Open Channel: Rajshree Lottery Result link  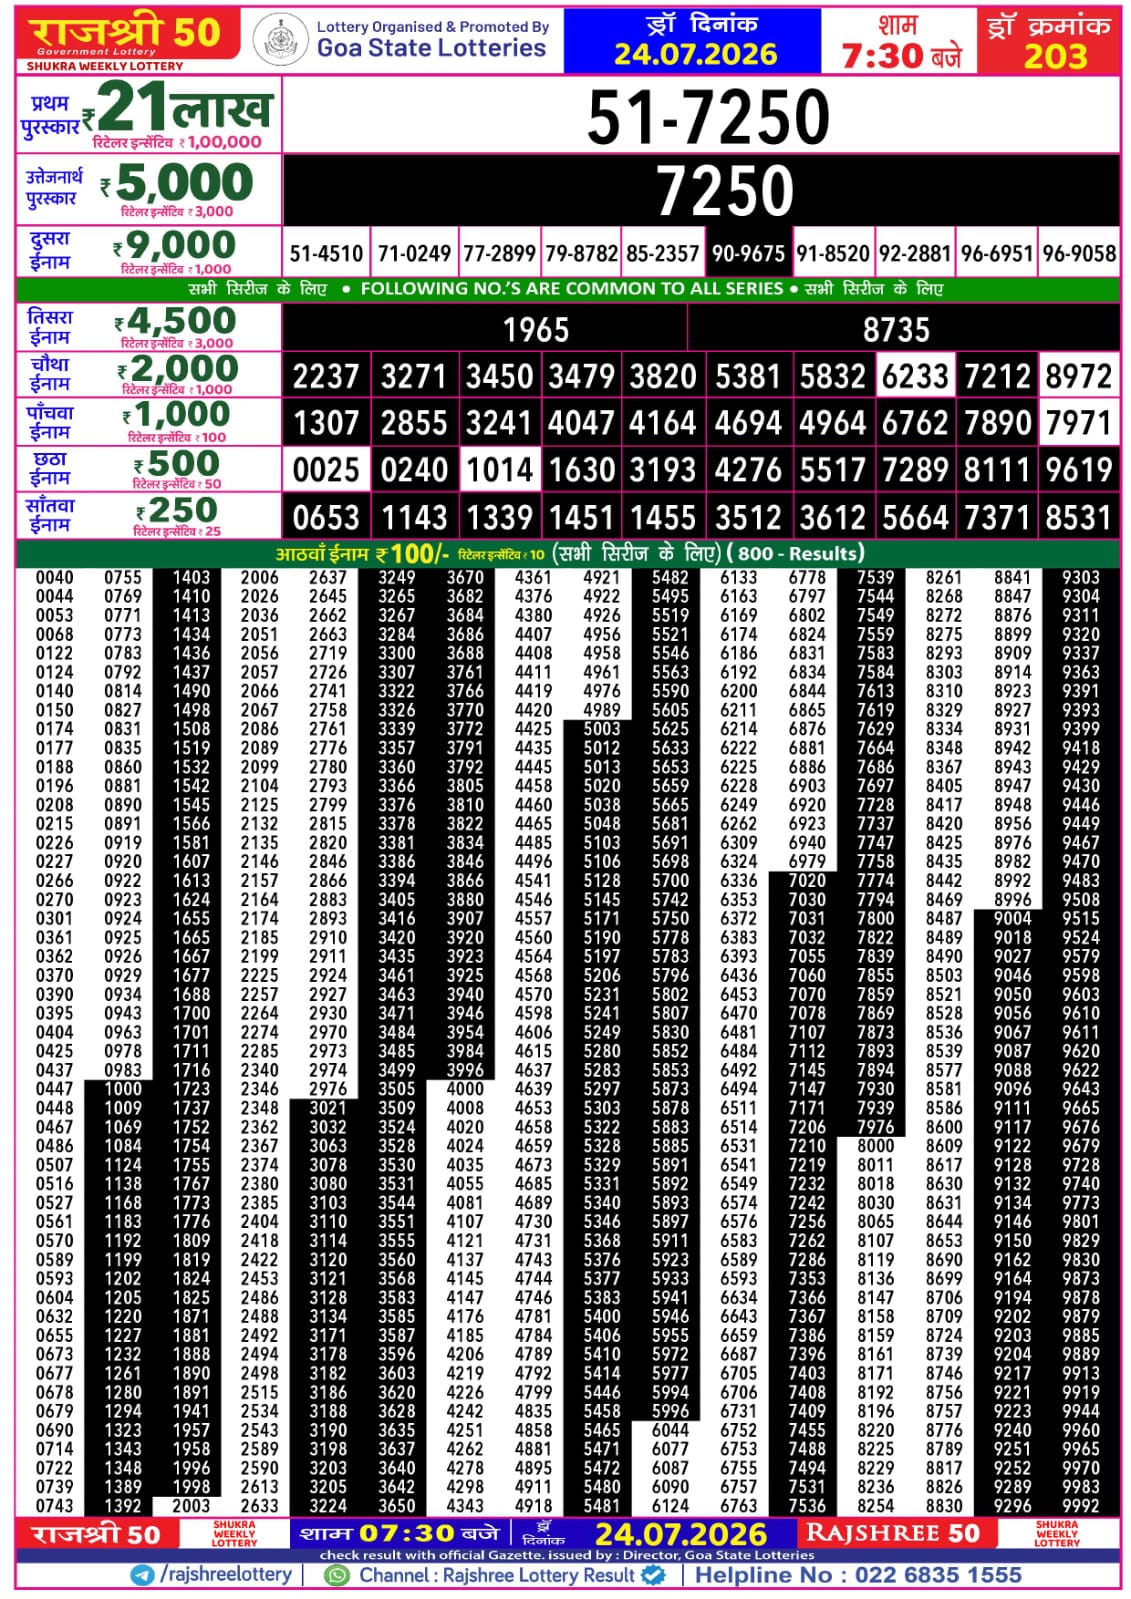(x=497, y=1575)
